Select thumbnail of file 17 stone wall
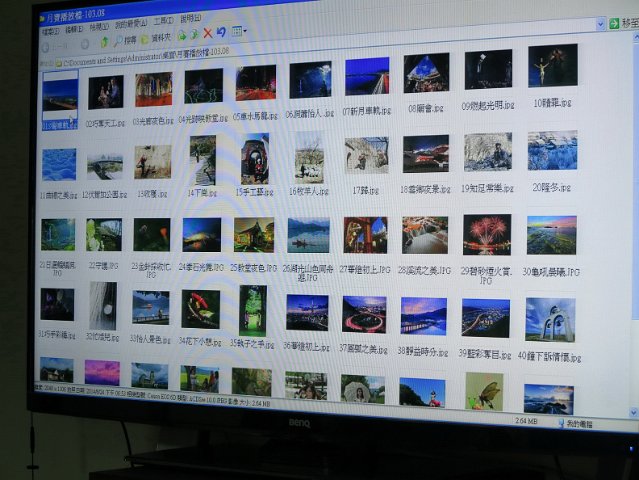 (x=366, y=155)
